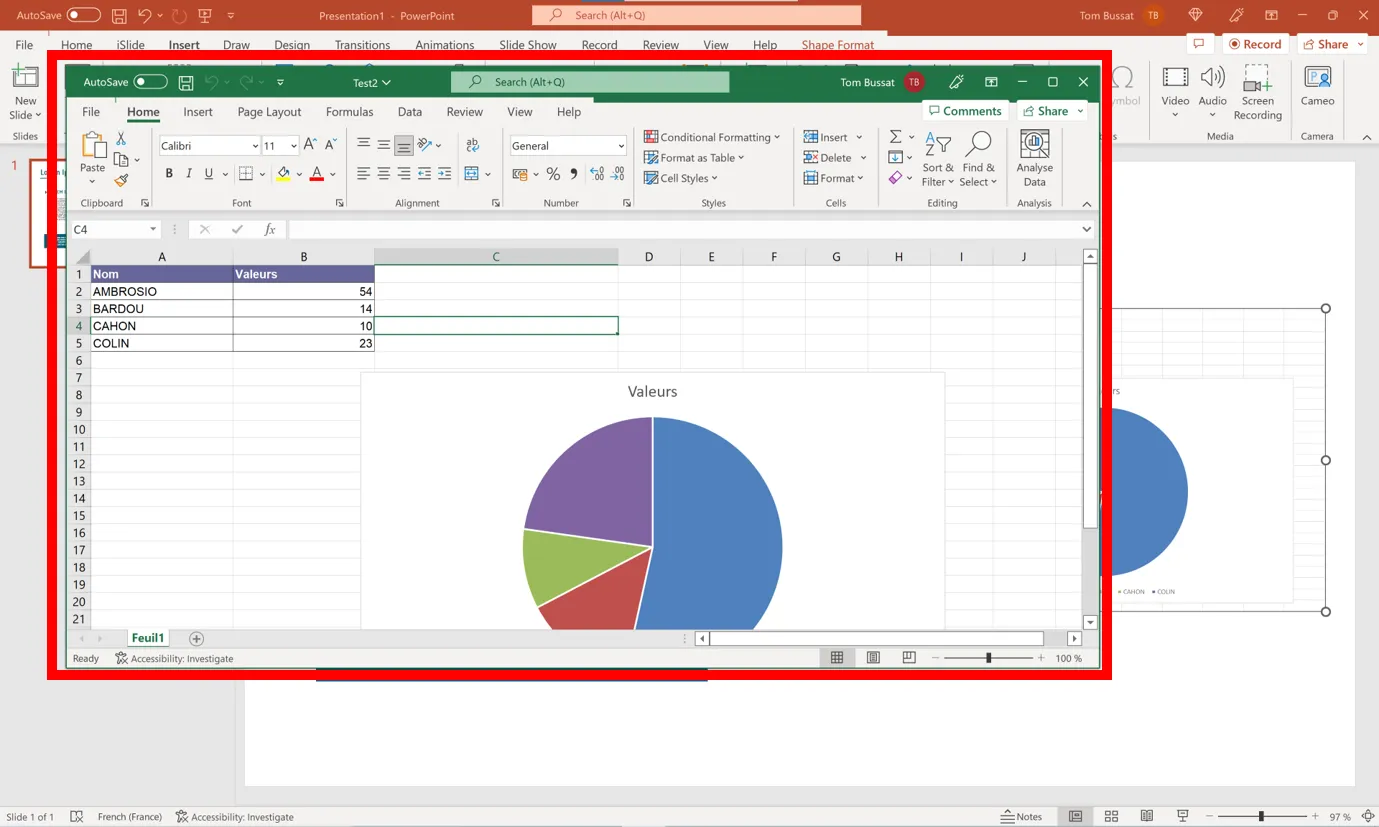The height and width of the screenshot is (827, 1379).
Task: Click column D header
Action: pyautogui.click(x=649, y=257)
